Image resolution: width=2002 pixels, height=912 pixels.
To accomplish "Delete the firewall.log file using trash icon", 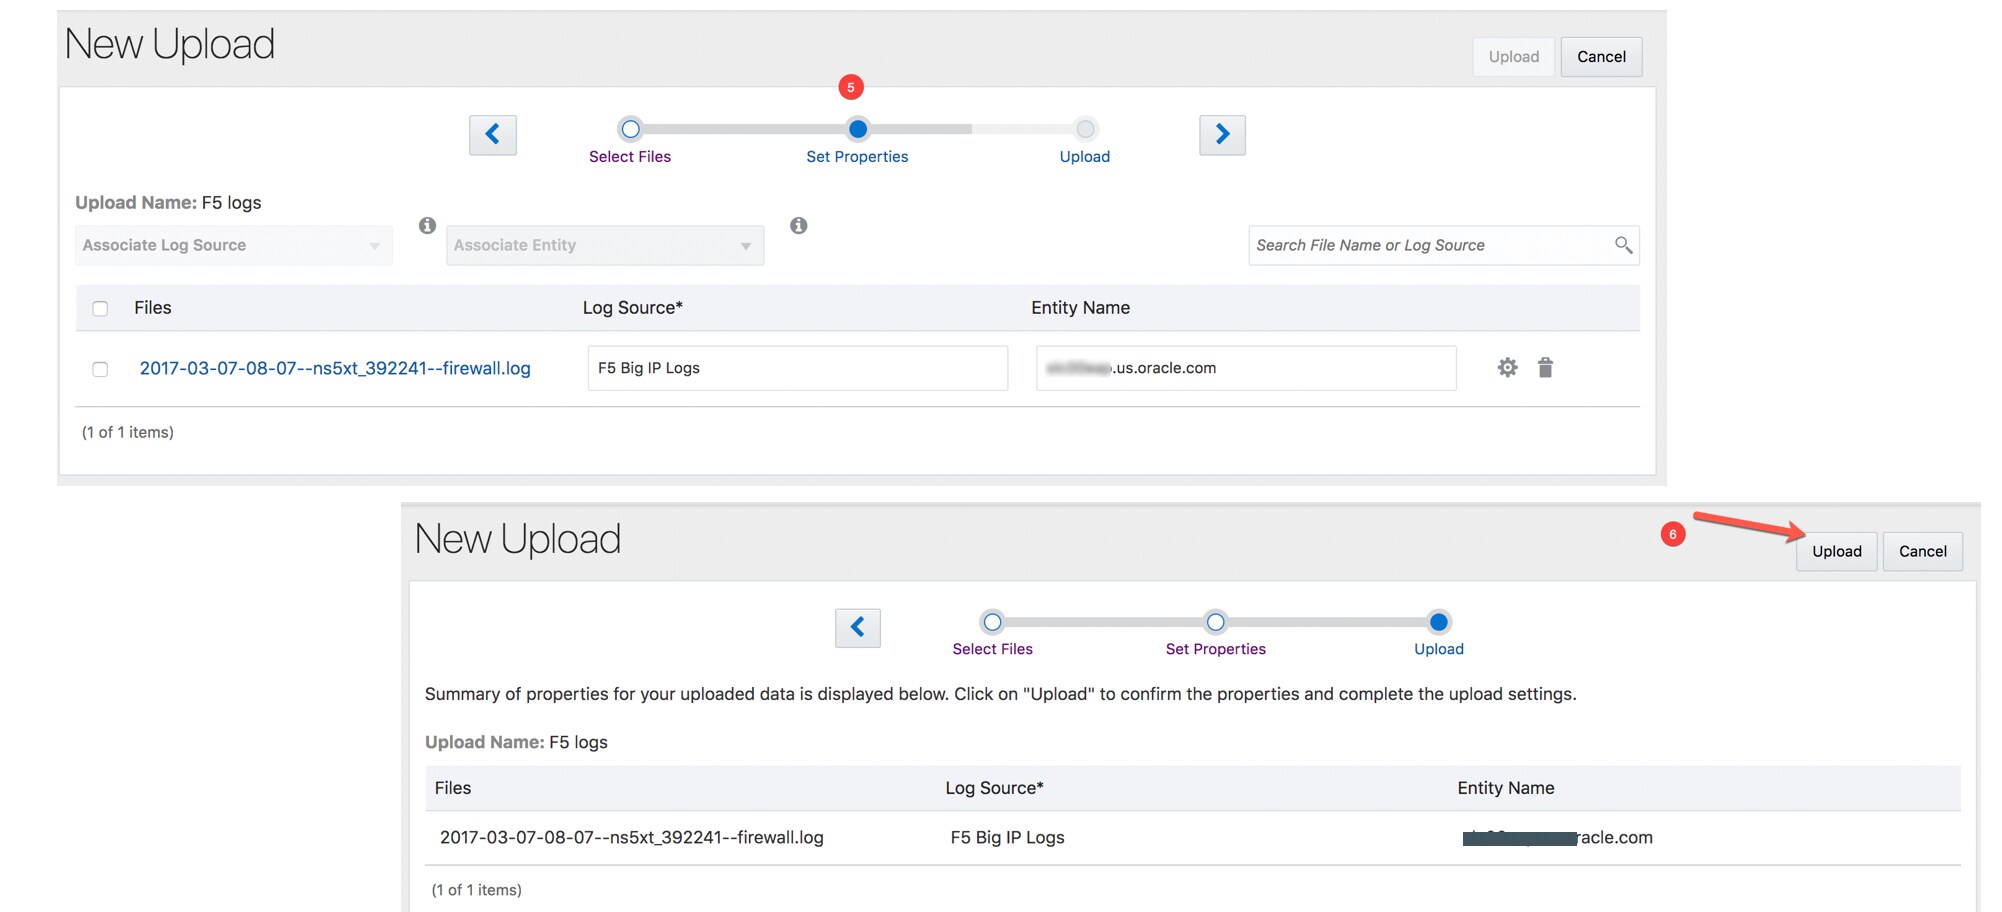I will [1545, 368].
